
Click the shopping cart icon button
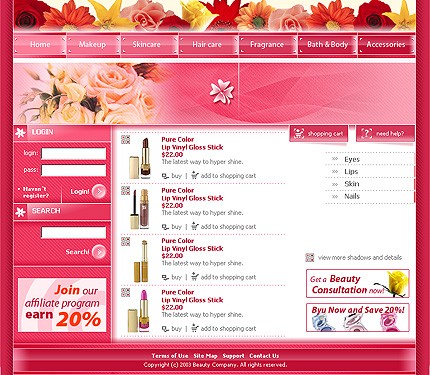pyautogui.click(x=319, y=134)
